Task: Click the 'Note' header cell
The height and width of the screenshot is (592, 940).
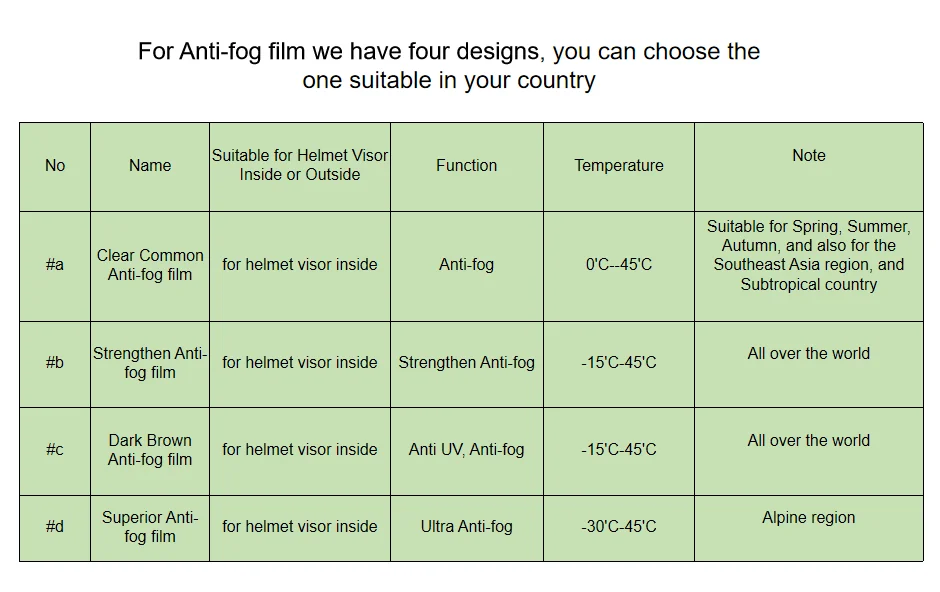Action: 808,156
